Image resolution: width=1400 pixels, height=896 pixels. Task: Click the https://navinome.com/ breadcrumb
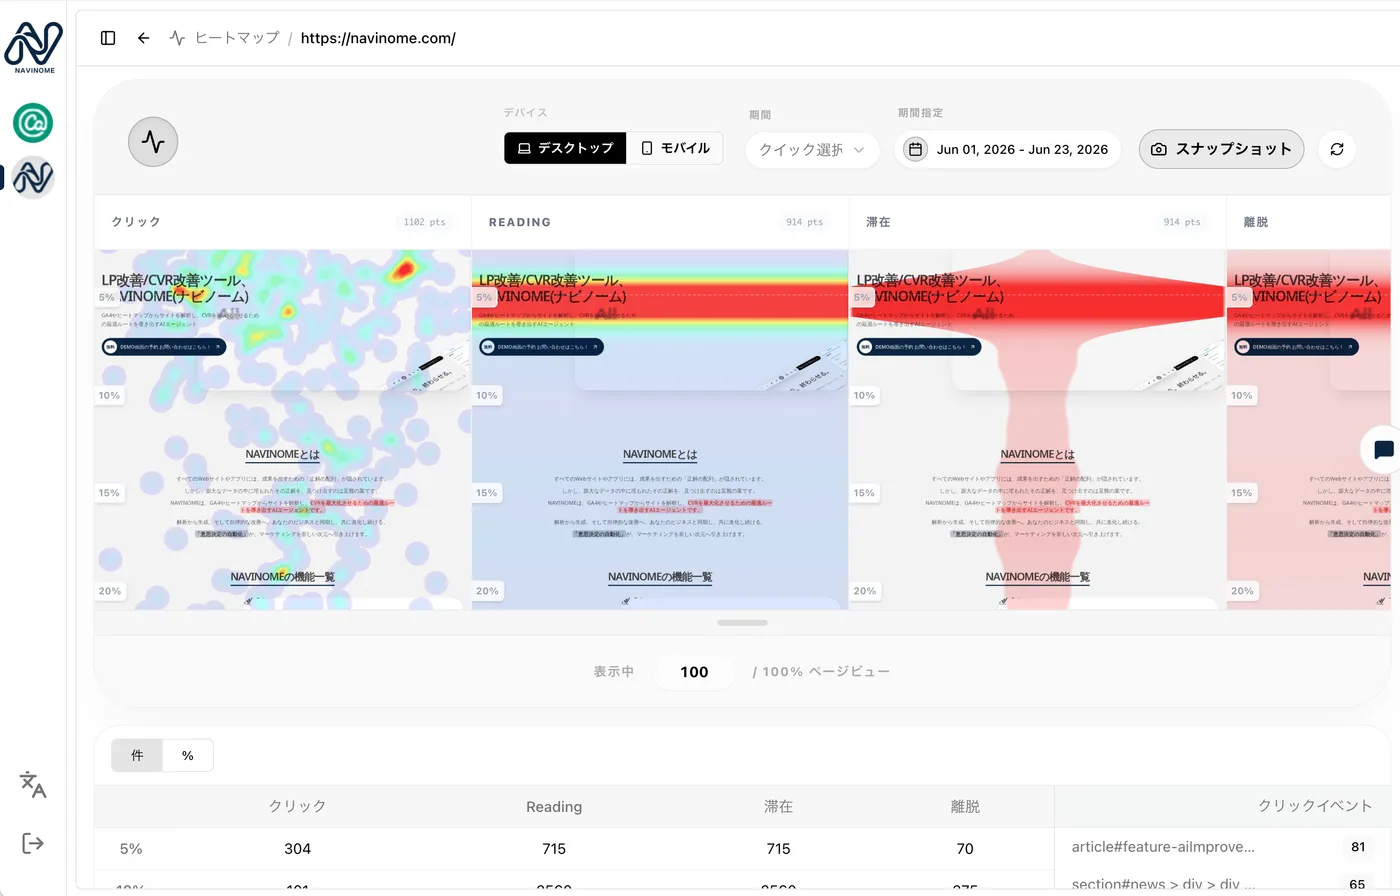tap(378, 38)
